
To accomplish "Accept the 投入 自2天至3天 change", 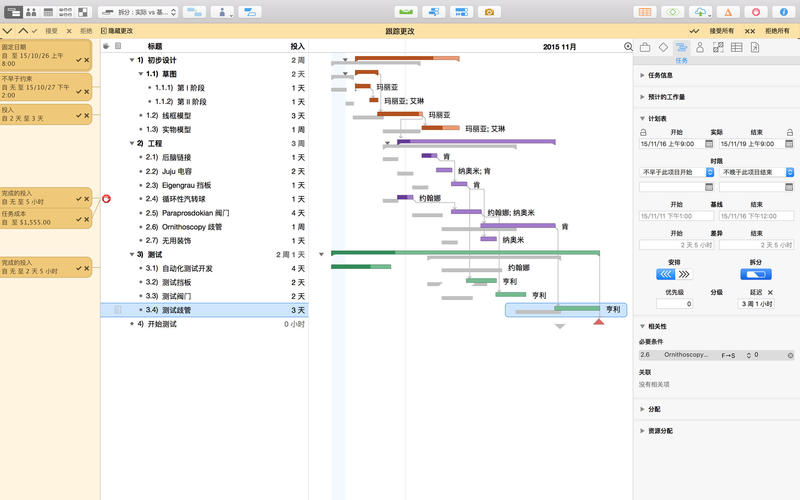I will pos(79,115).
